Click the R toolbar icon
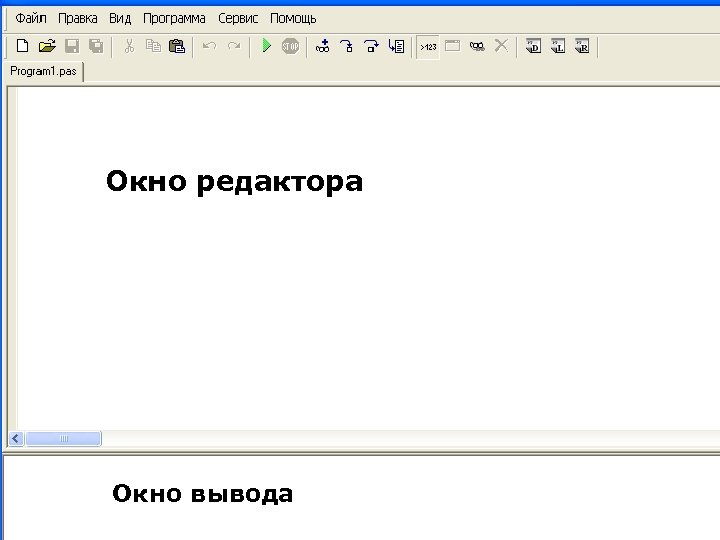Viewport: 720px width, 540px height. coord(582,46)
